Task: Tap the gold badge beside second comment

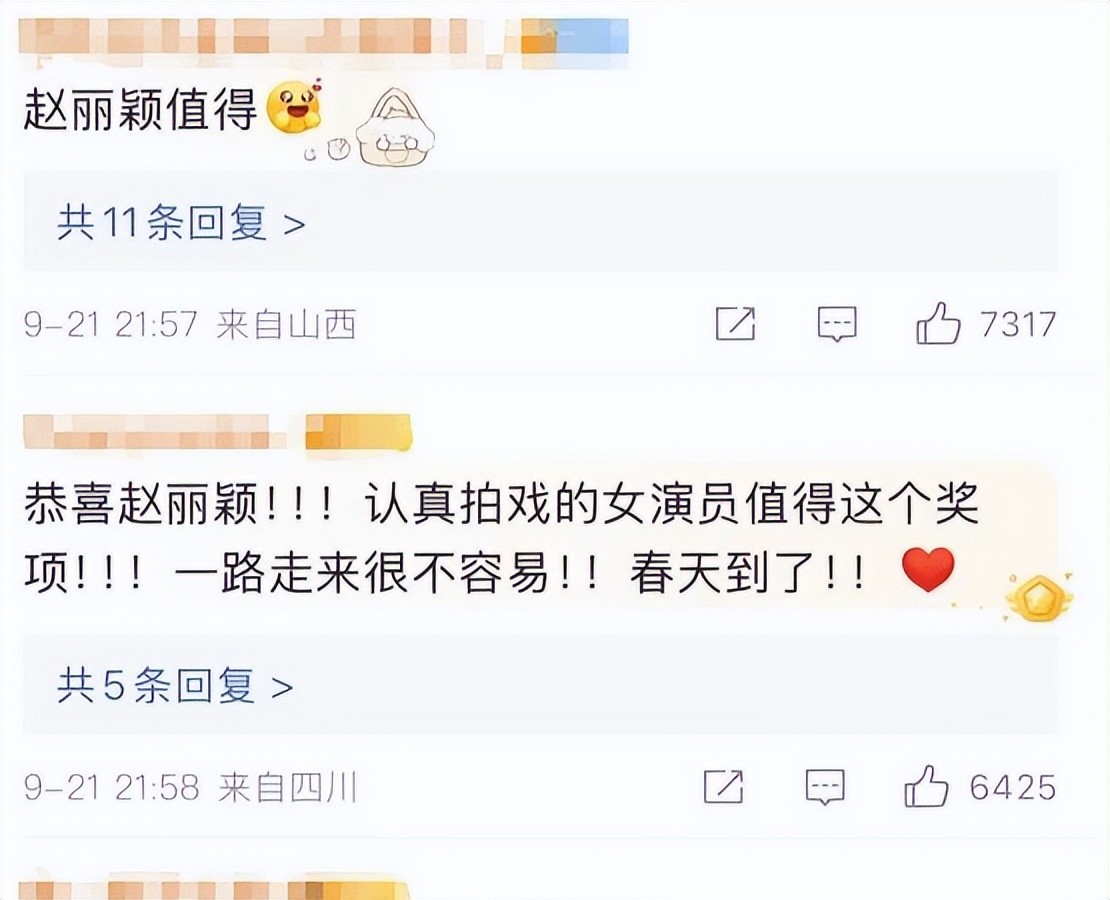Action: 1039,596
